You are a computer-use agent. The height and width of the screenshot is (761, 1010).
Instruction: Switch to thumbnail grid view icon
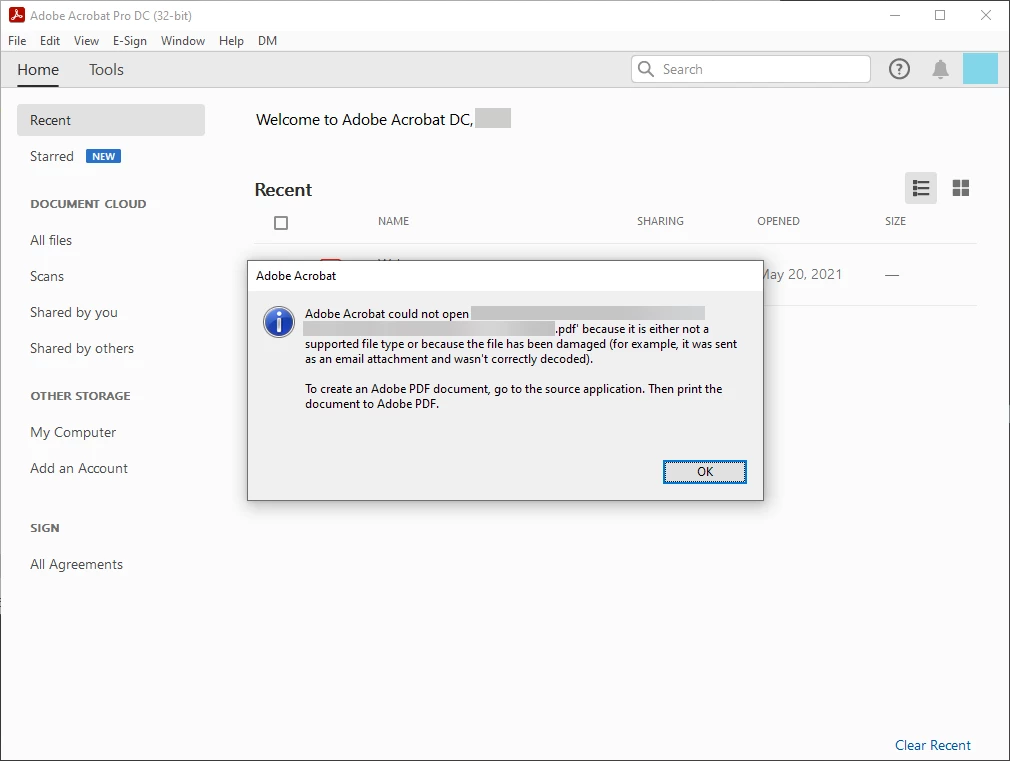[x=961, y=188]
